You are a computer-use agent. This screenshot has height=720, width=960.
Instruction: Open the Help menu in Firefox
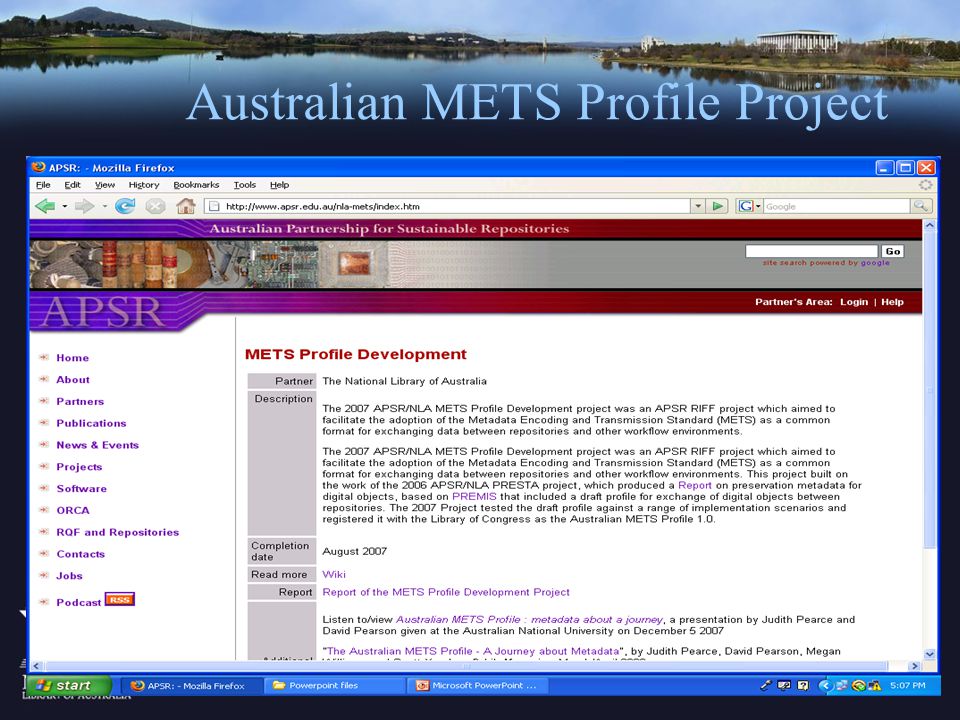click(x=279, y=185)
